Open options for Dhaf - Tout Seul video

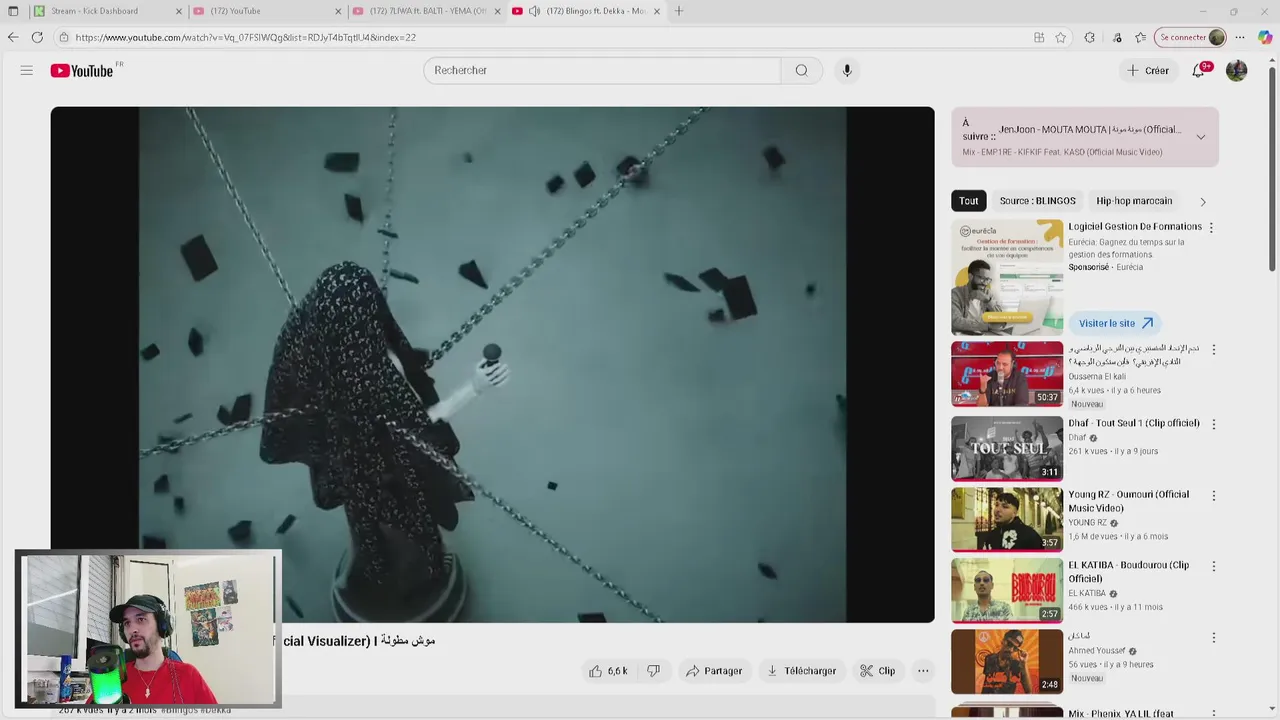click(x=1214, y=424)
